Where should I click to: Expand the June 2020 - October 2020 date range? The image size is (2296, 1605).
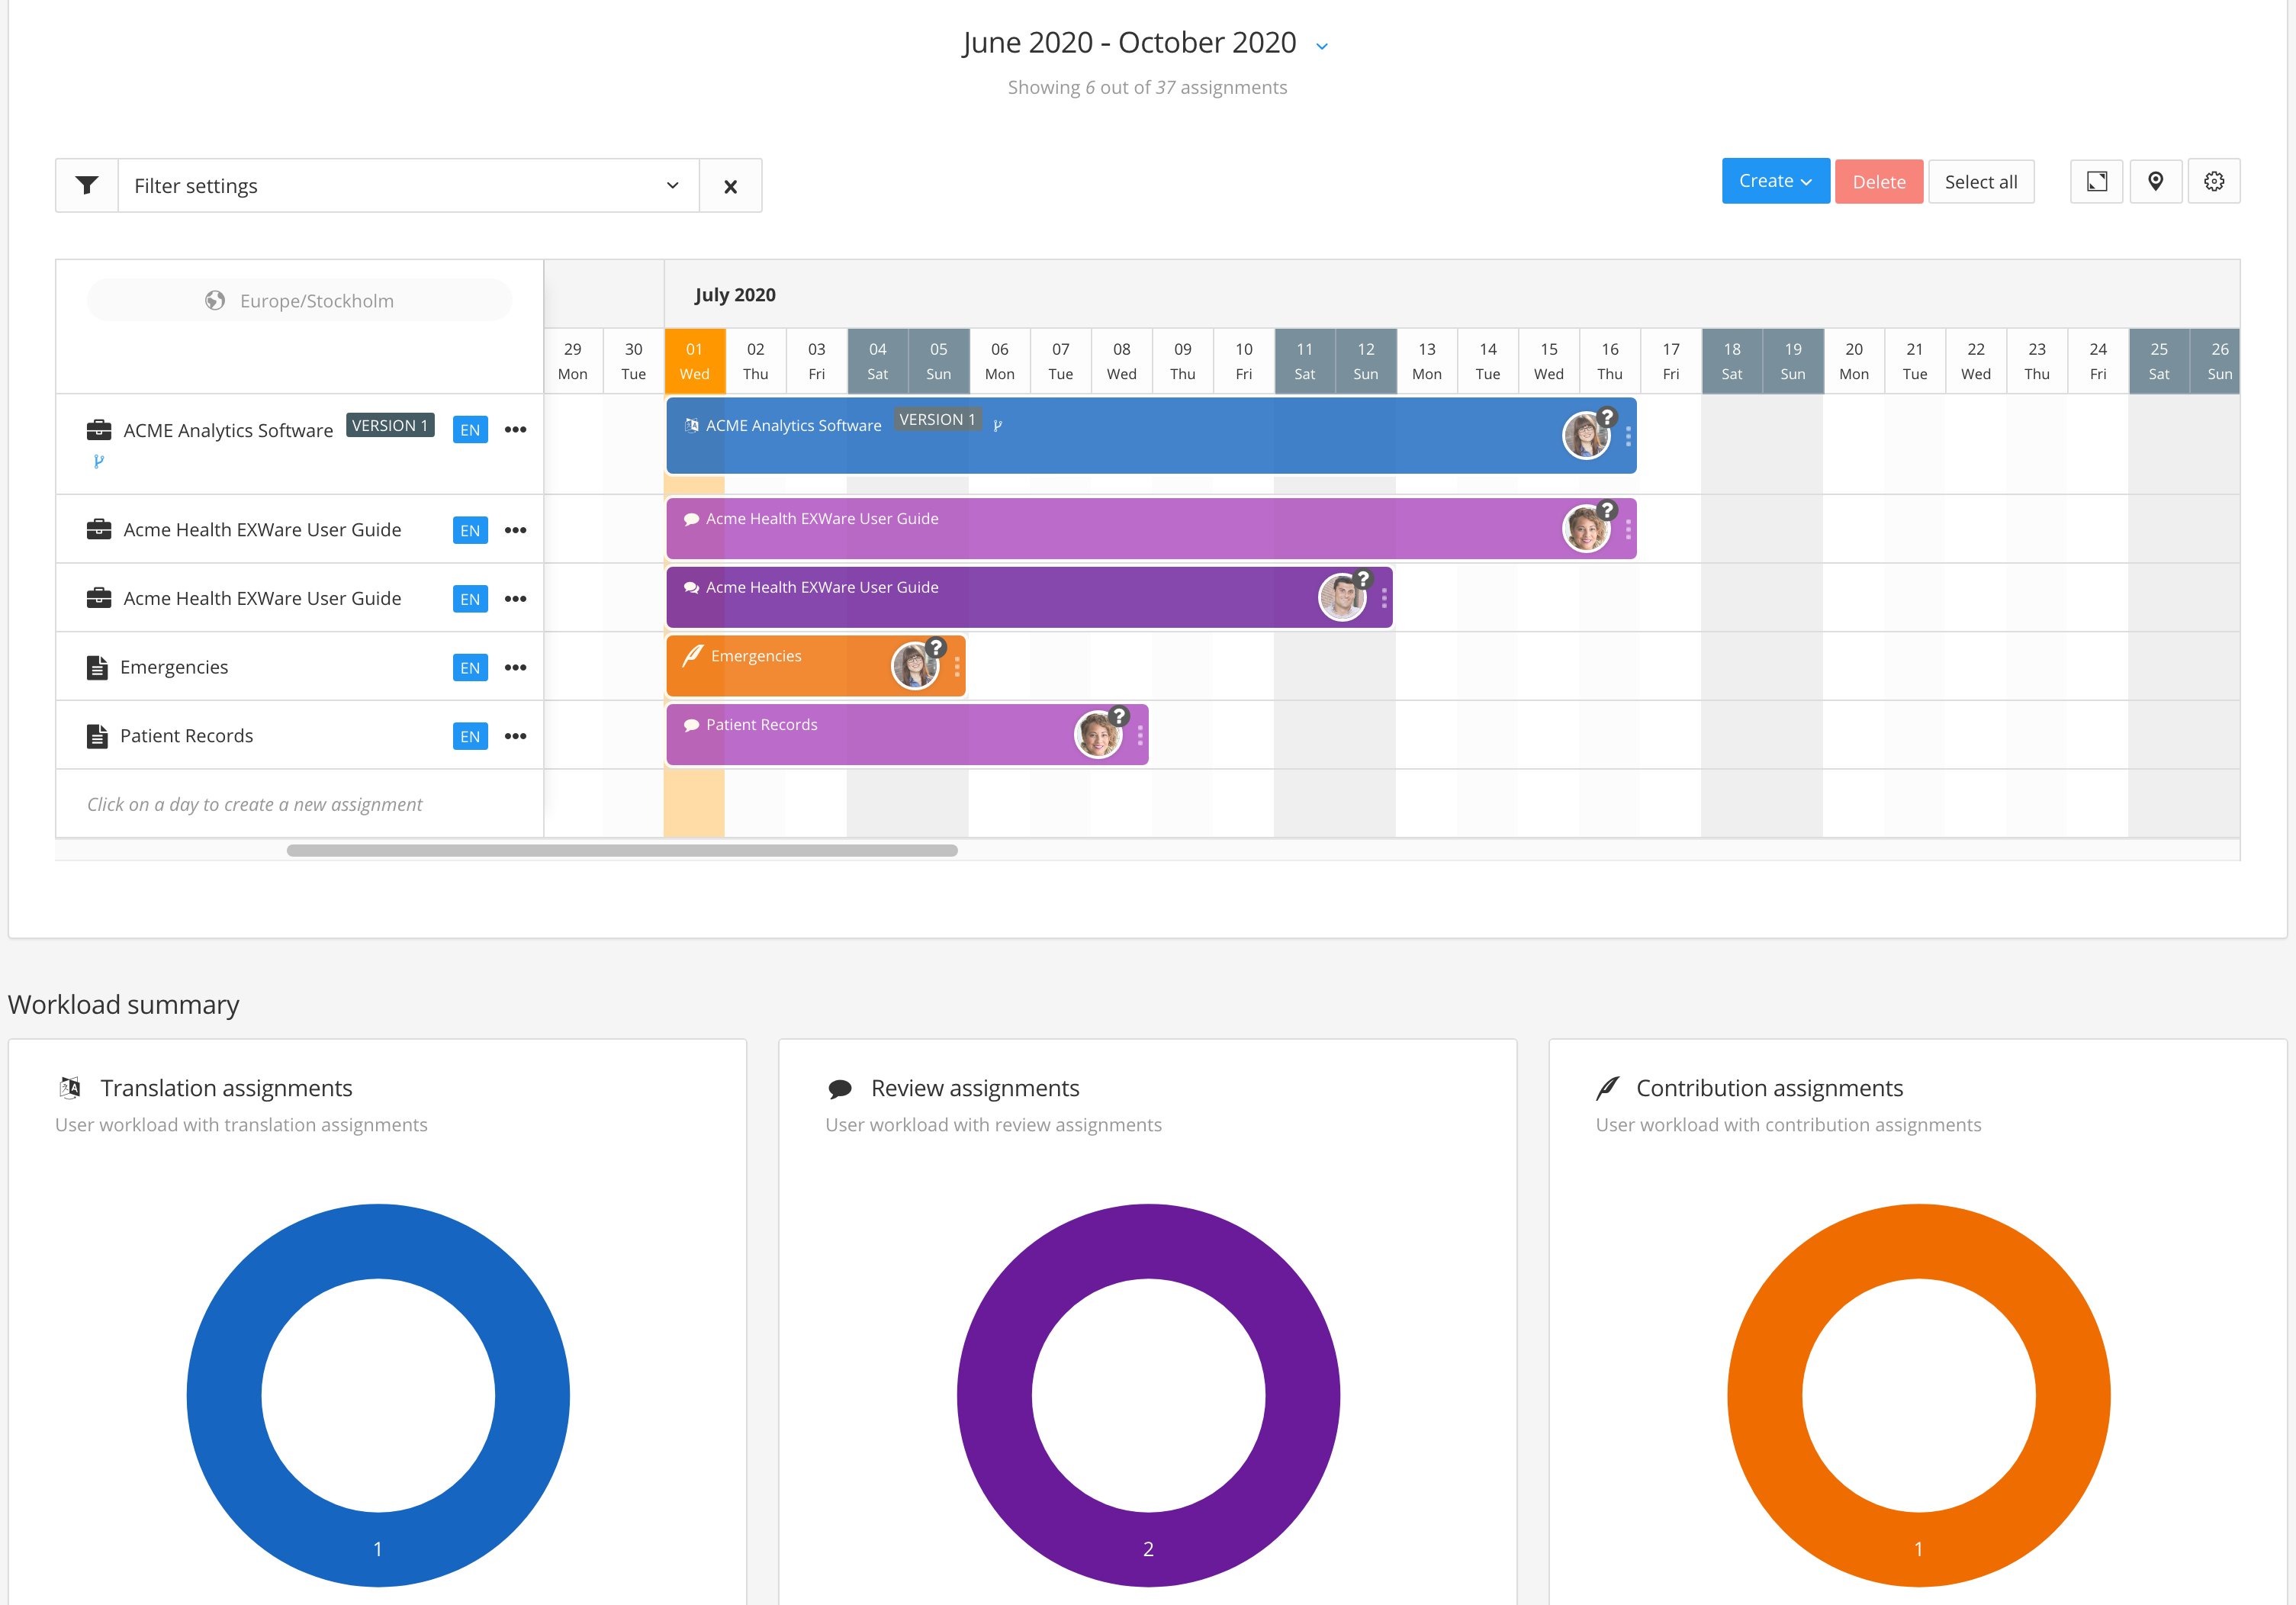tap(1322, 45)
